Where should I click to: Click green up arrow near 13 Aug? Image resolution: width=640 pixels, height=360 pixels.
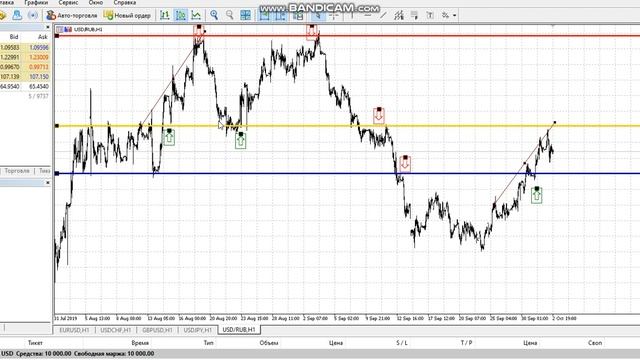click(169, 137)
